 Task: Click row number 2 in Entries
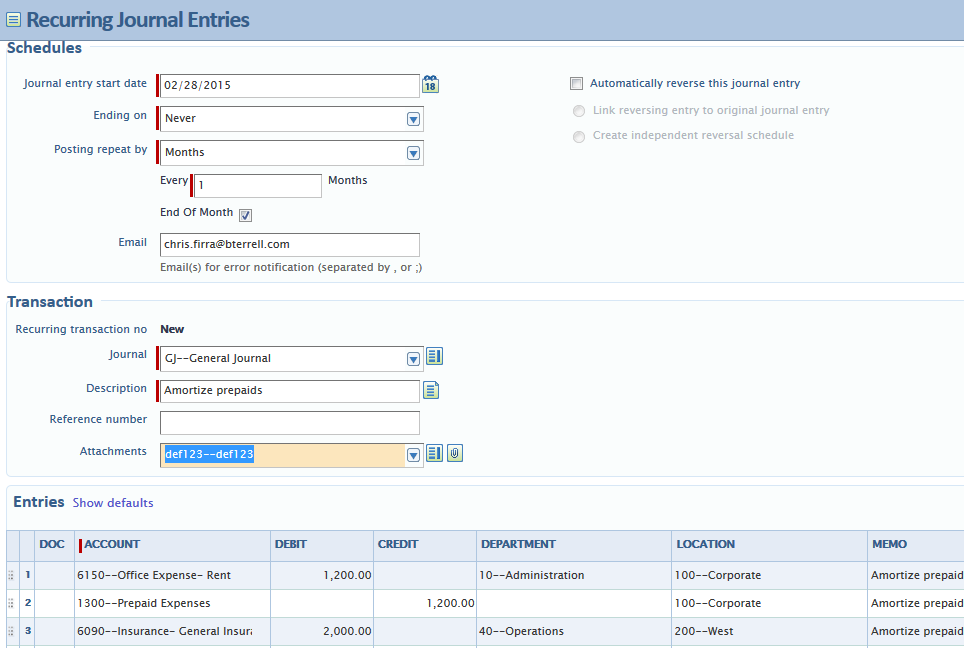(x=28, y=603)
